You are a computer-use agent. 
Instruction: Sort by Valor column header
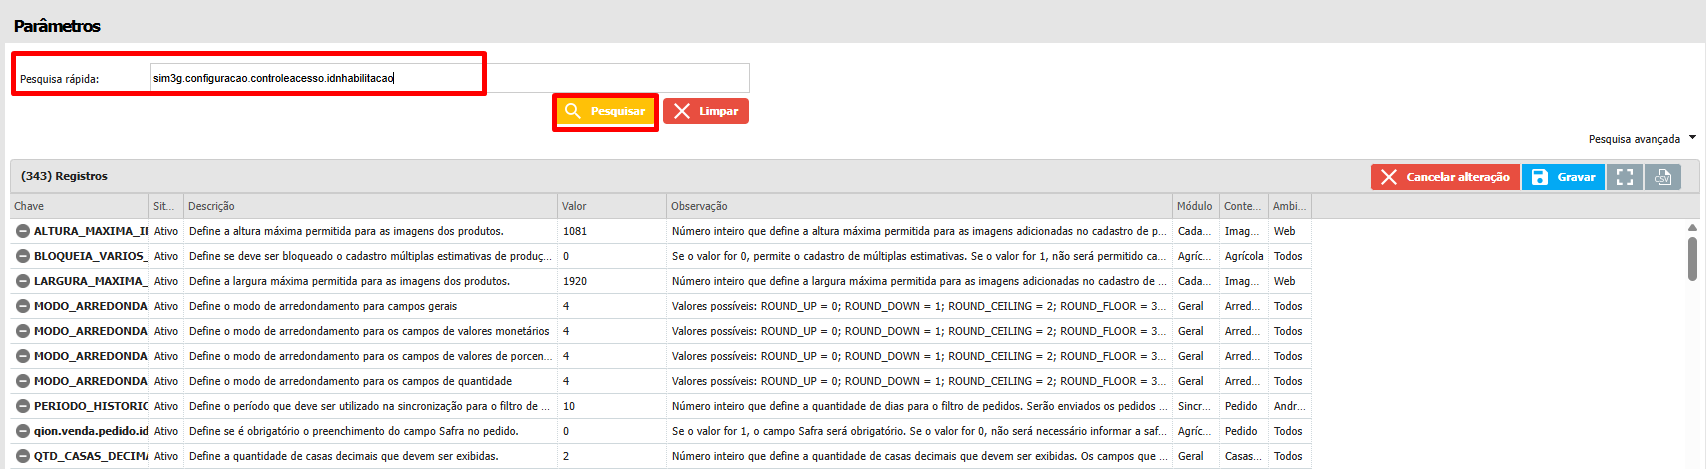coord(612,206)
